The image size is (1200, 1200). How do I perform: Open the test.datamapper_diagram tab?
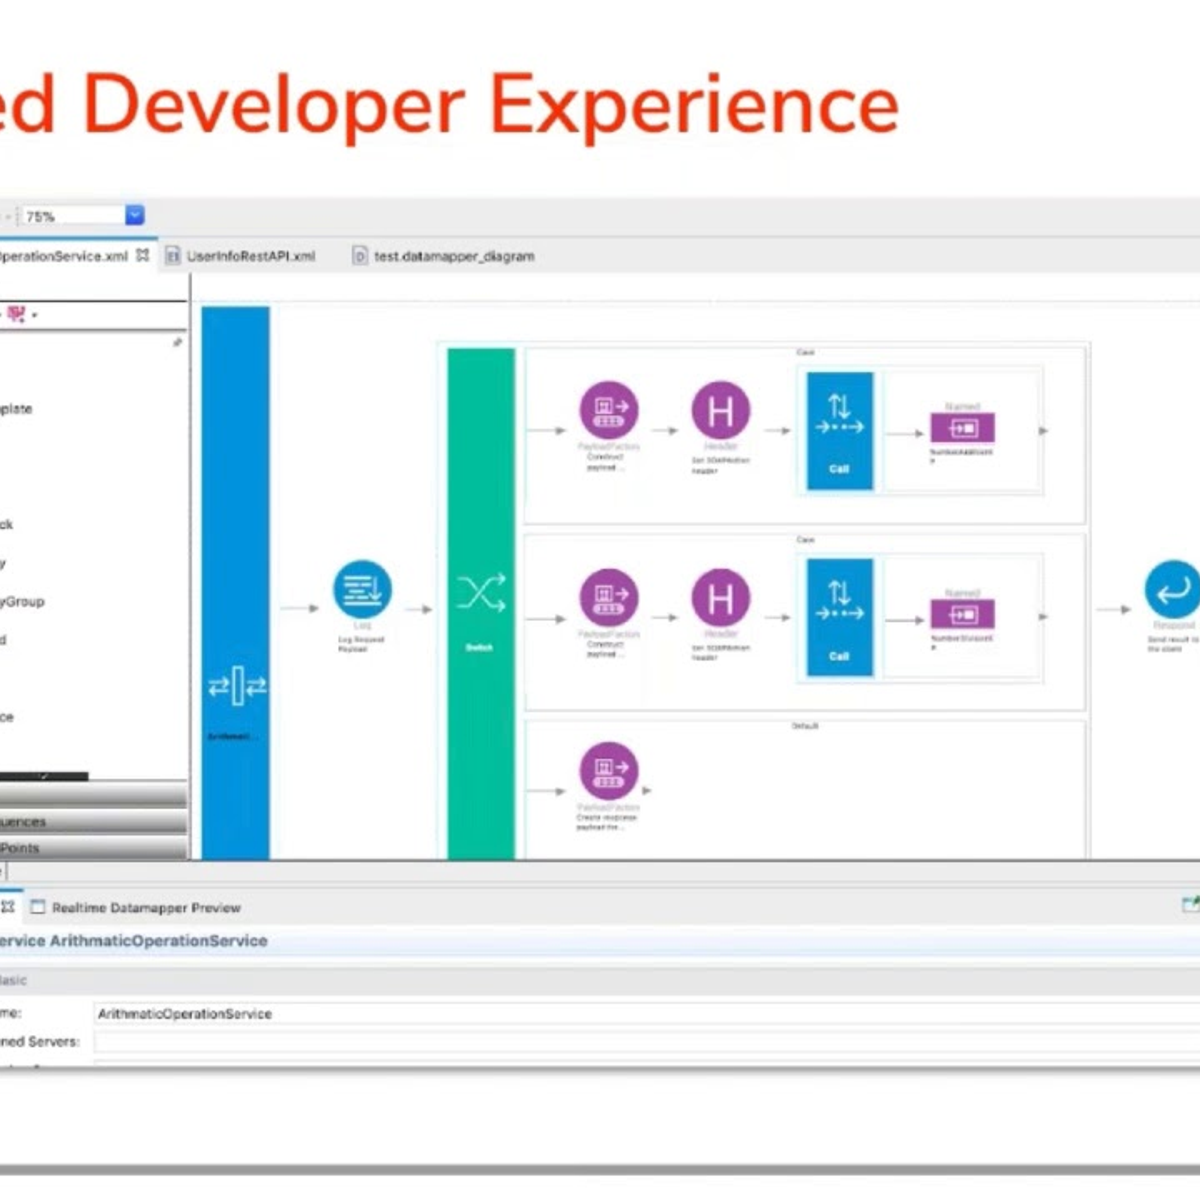coord(453,256)
